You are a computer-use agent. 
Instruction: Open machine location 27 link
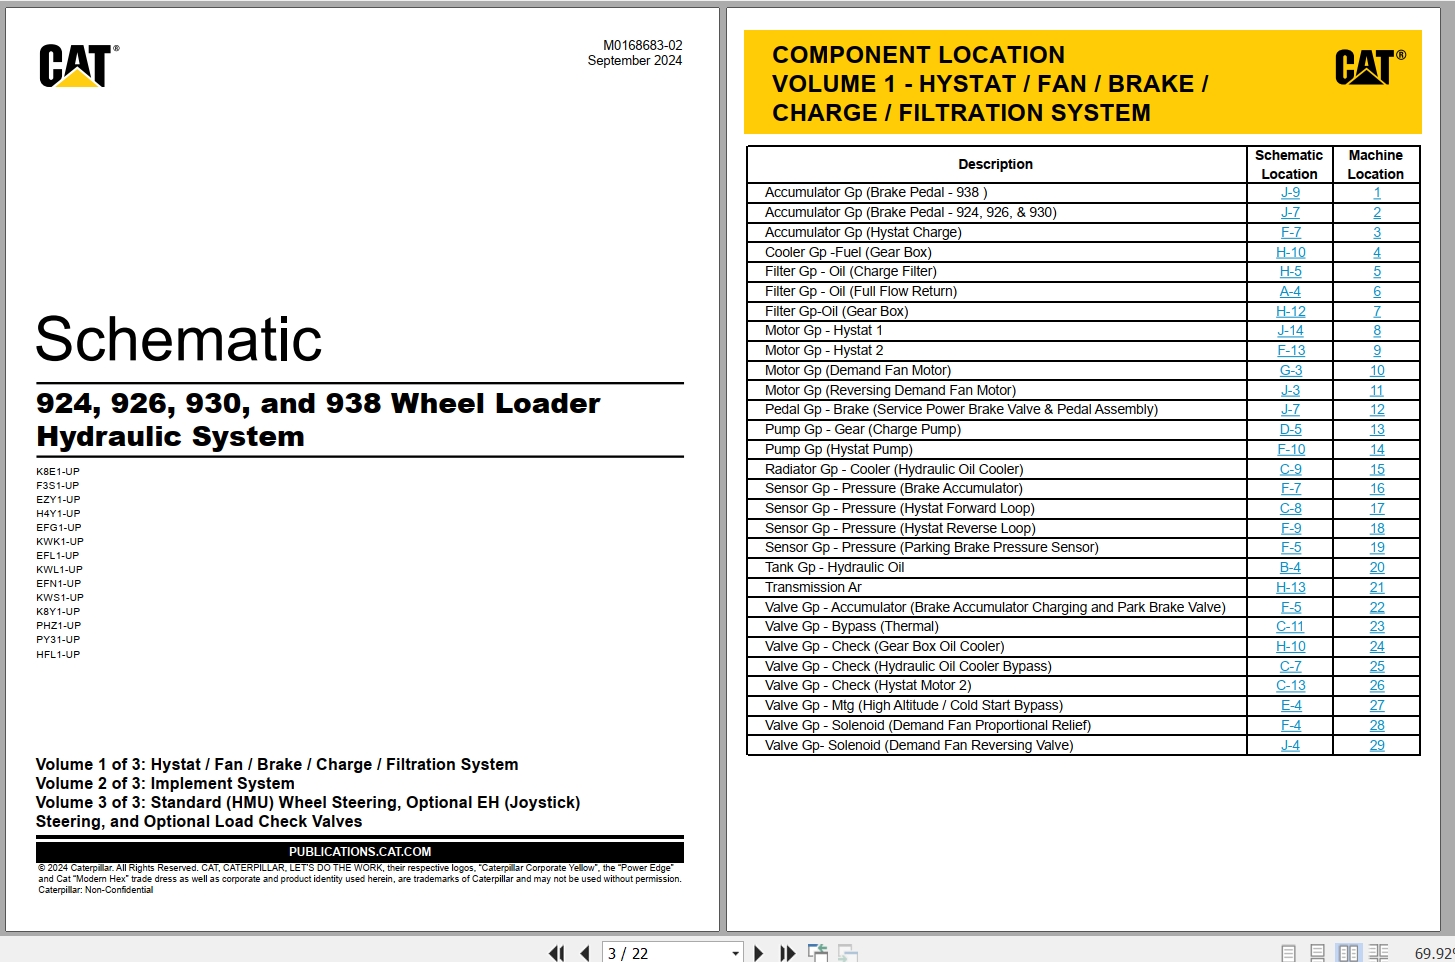(x=1377, y=705)
